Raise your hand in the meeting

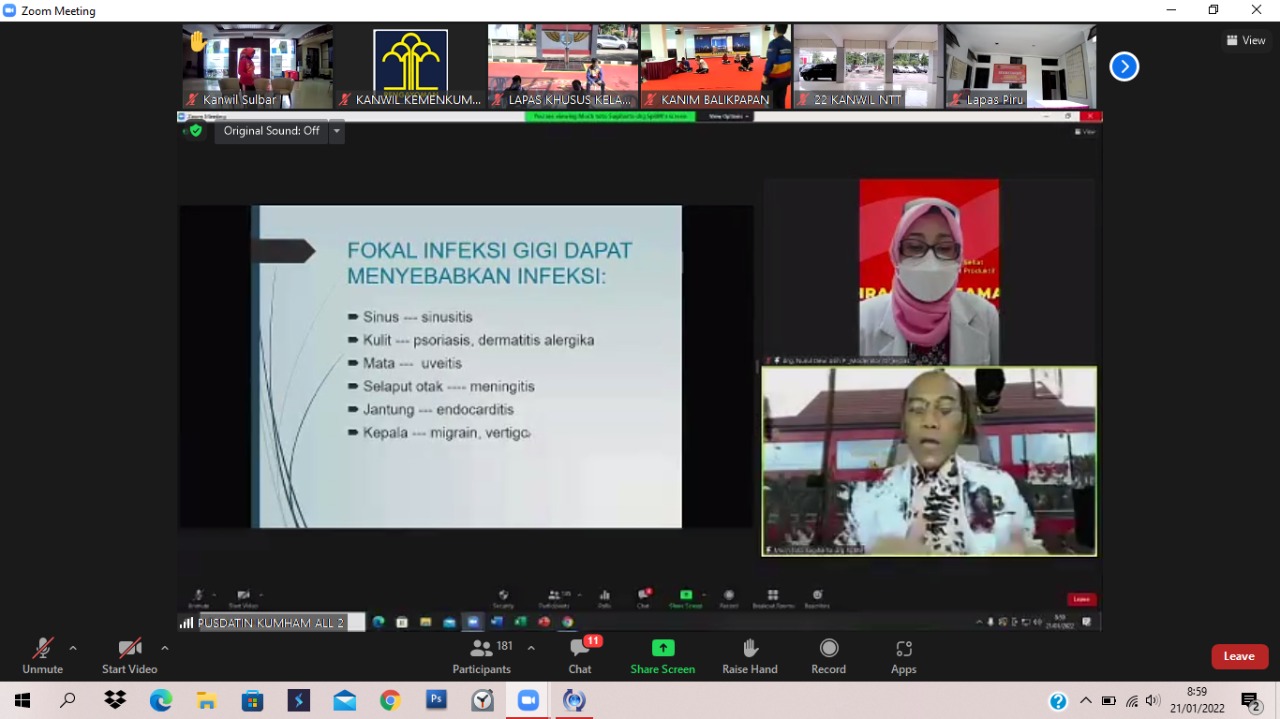coord(750,656)
